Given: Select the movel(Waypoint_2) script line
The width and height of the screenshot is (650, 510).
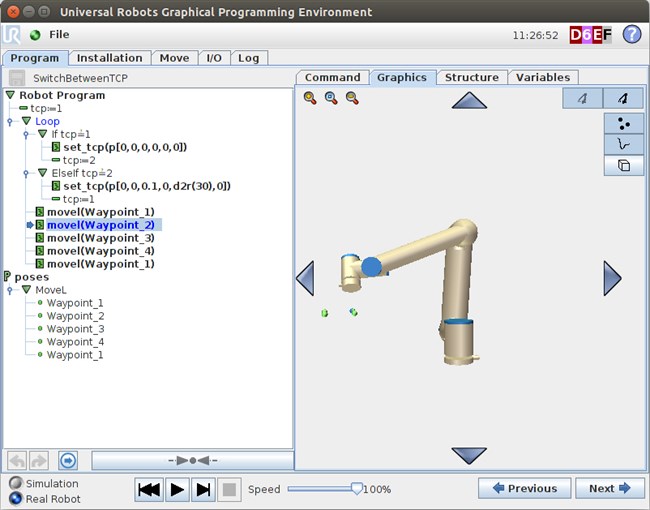Looking at the screenshot, I should (x=101, y=225).
